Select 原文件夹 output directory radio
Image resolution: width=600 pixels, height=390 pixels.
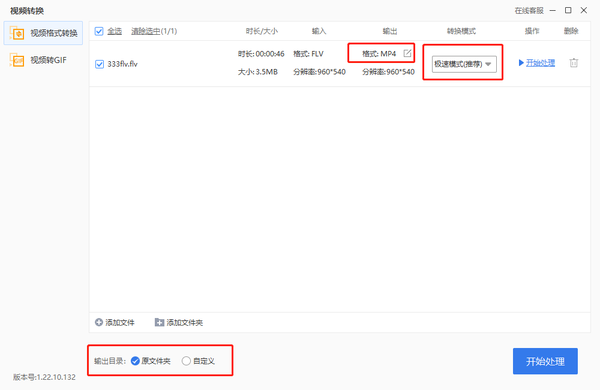point(135,361)
